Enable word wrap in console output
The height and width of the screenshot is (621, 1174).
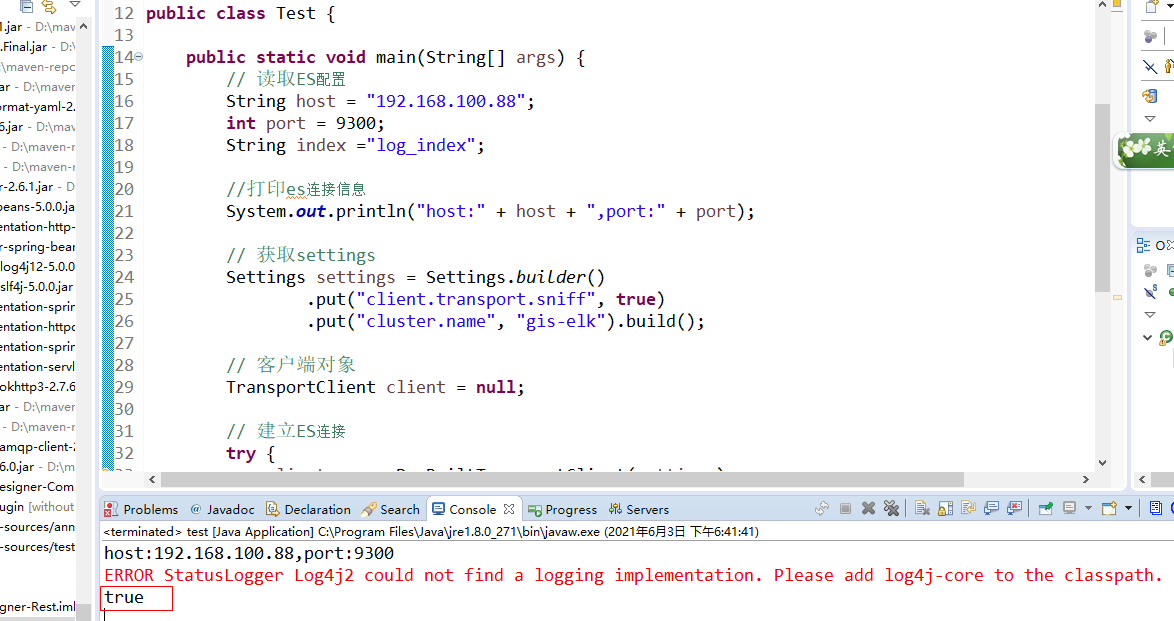pyautogui.click(x=967, y=508)
